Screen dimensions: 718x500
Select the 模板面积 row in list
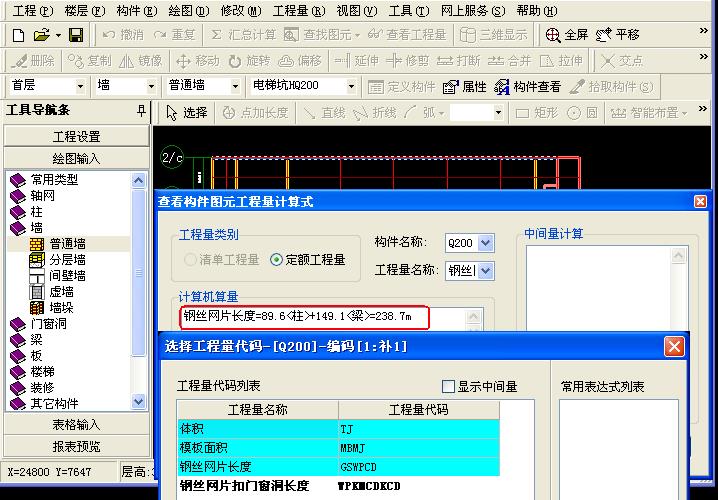pos(258,447)
